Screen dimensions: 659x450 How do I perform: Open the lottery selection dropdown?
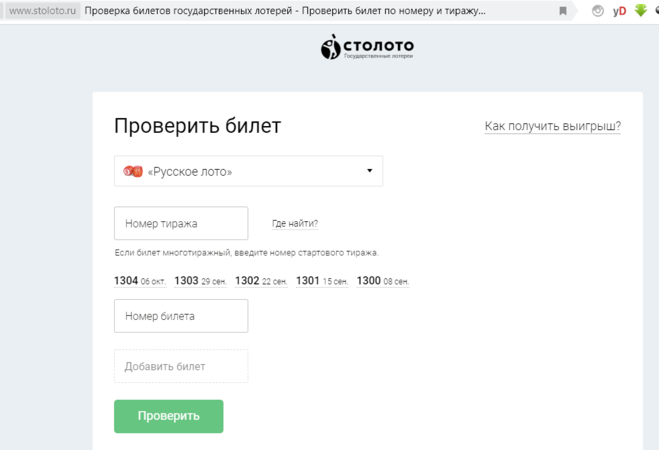pyautogui.click(x=248, y=171)
